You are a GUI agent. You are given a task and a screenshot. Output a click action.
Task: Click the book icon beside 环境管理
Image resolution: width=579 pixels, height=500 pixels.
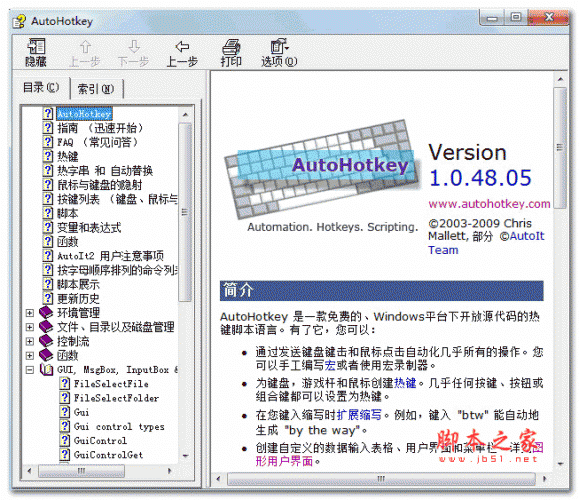[x=46, y=312]
